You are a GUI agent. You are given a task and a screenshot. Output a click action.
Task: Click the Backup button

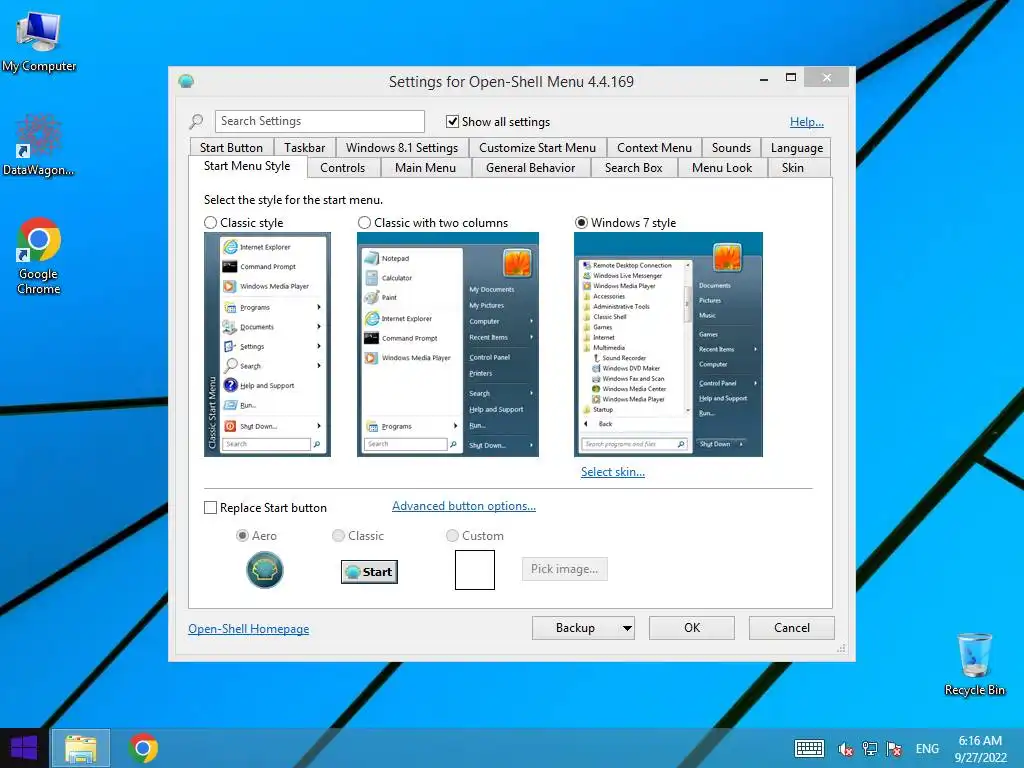point(575,628)
